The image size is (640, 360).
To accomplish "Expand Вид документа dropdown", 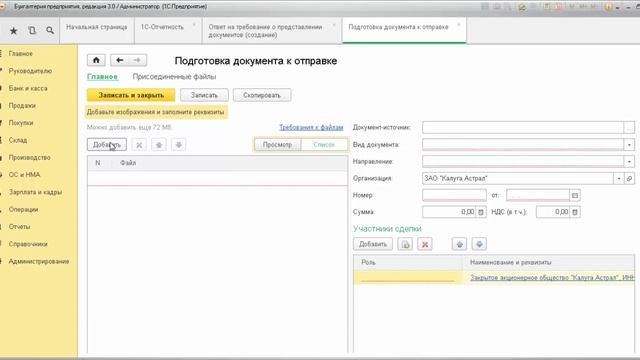I will [x=629, y=145].
